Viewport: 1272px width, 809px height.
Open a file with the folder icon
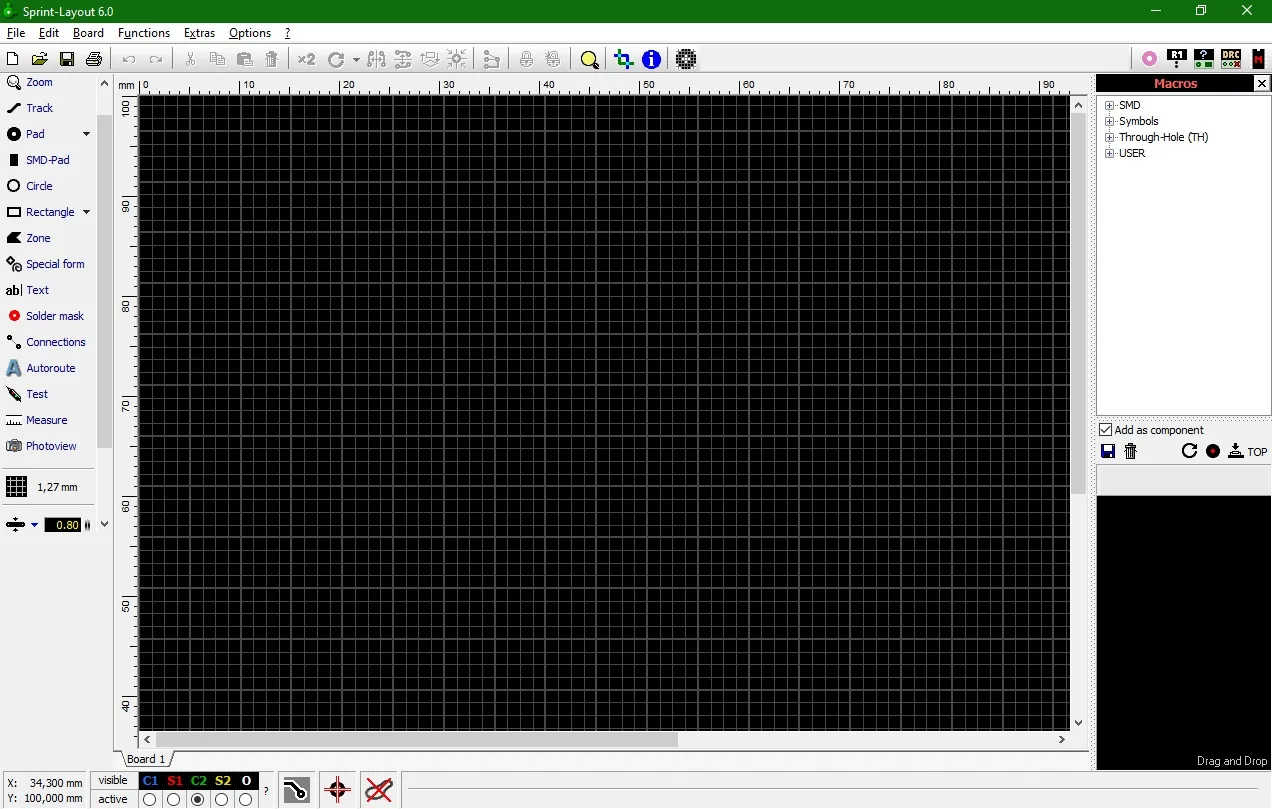[x=40, y=60]
